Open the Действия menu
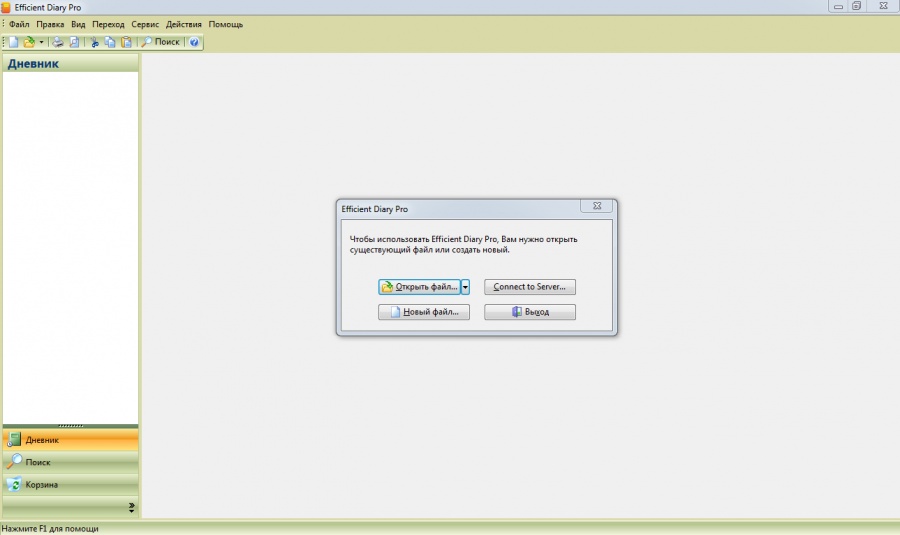 [184, 24]
